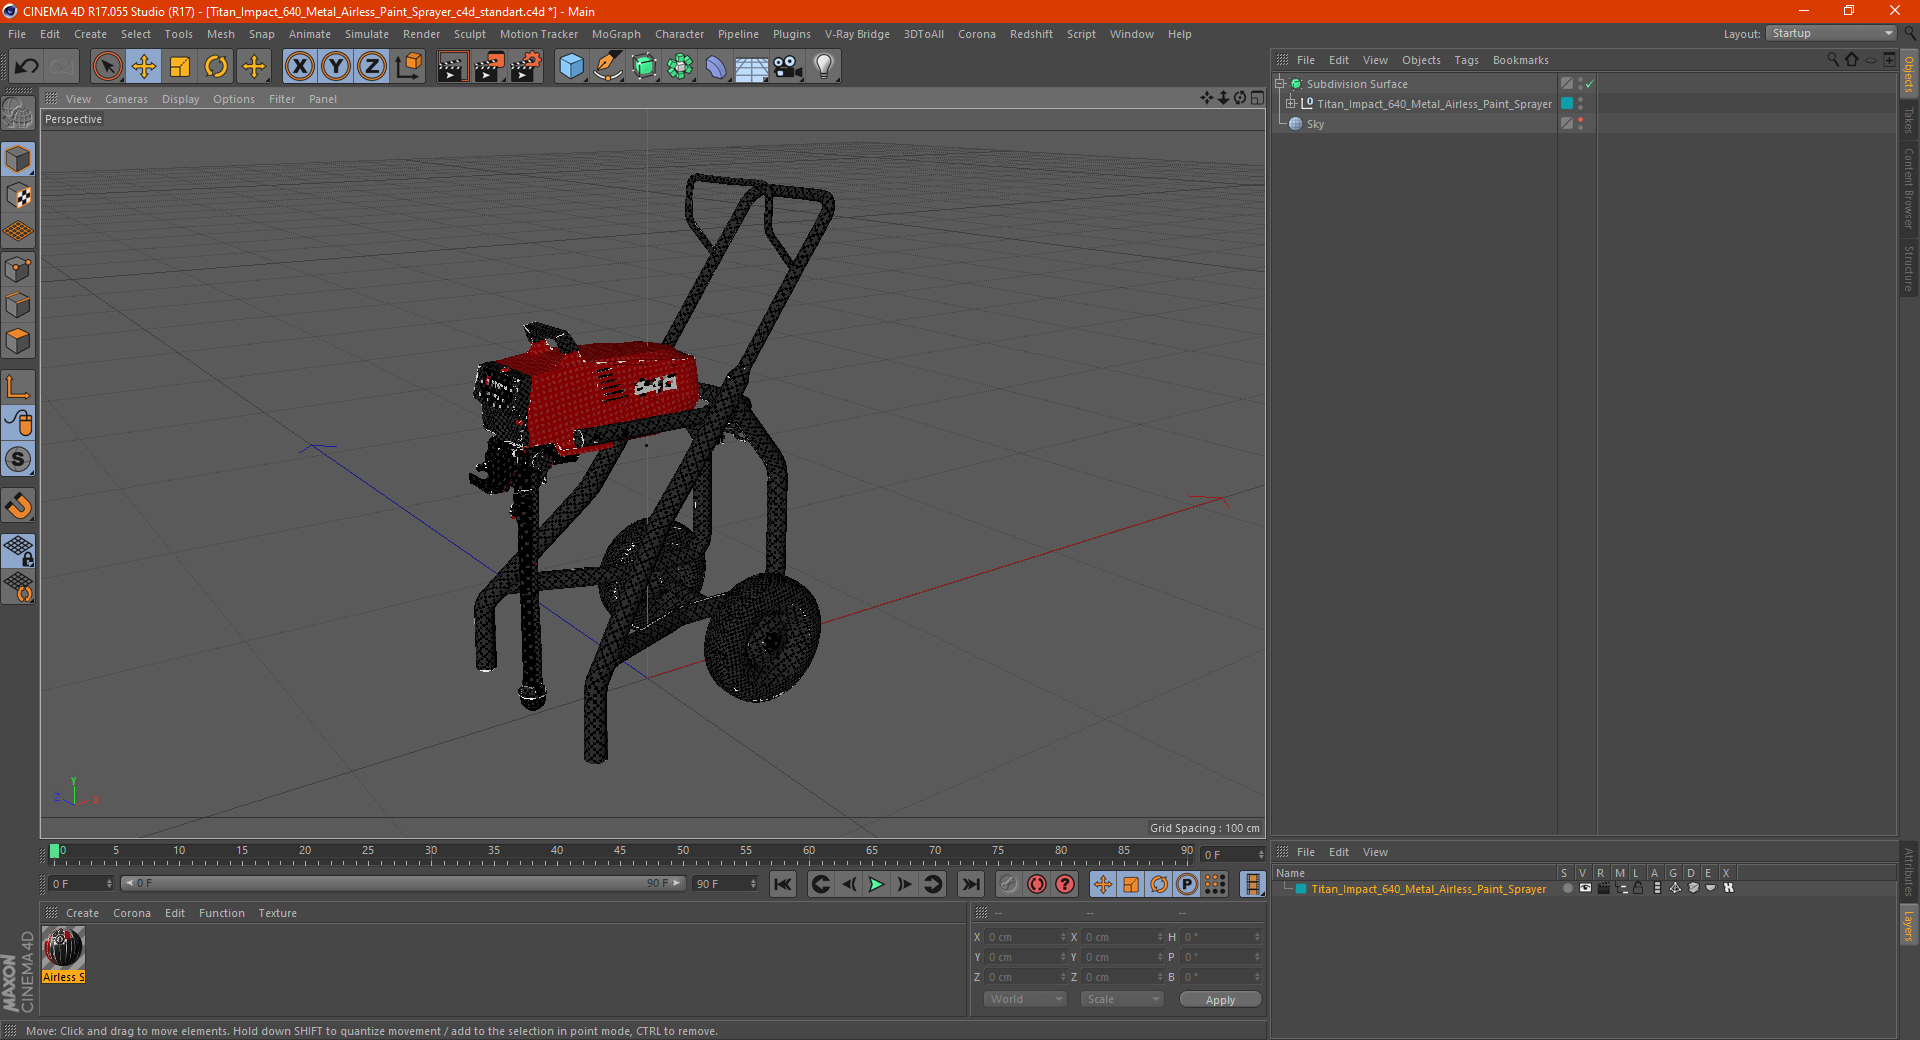
Task: Open the World coordinate dropdown
Action: pos(1025,999)
